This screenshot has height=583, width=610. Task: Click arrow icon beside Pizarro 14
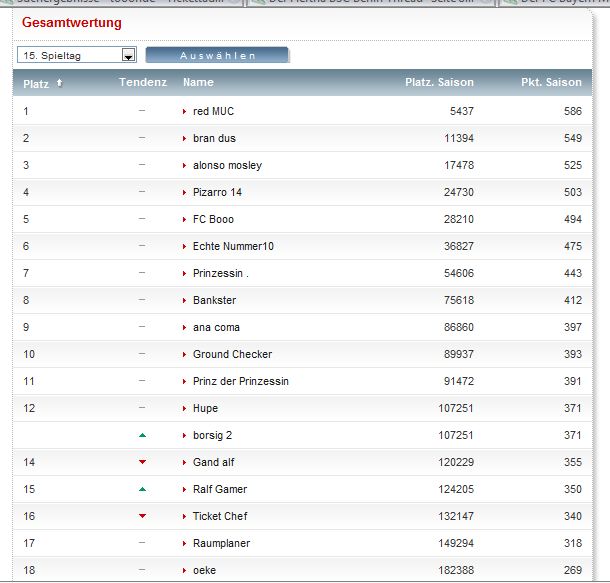pos(185,193)
